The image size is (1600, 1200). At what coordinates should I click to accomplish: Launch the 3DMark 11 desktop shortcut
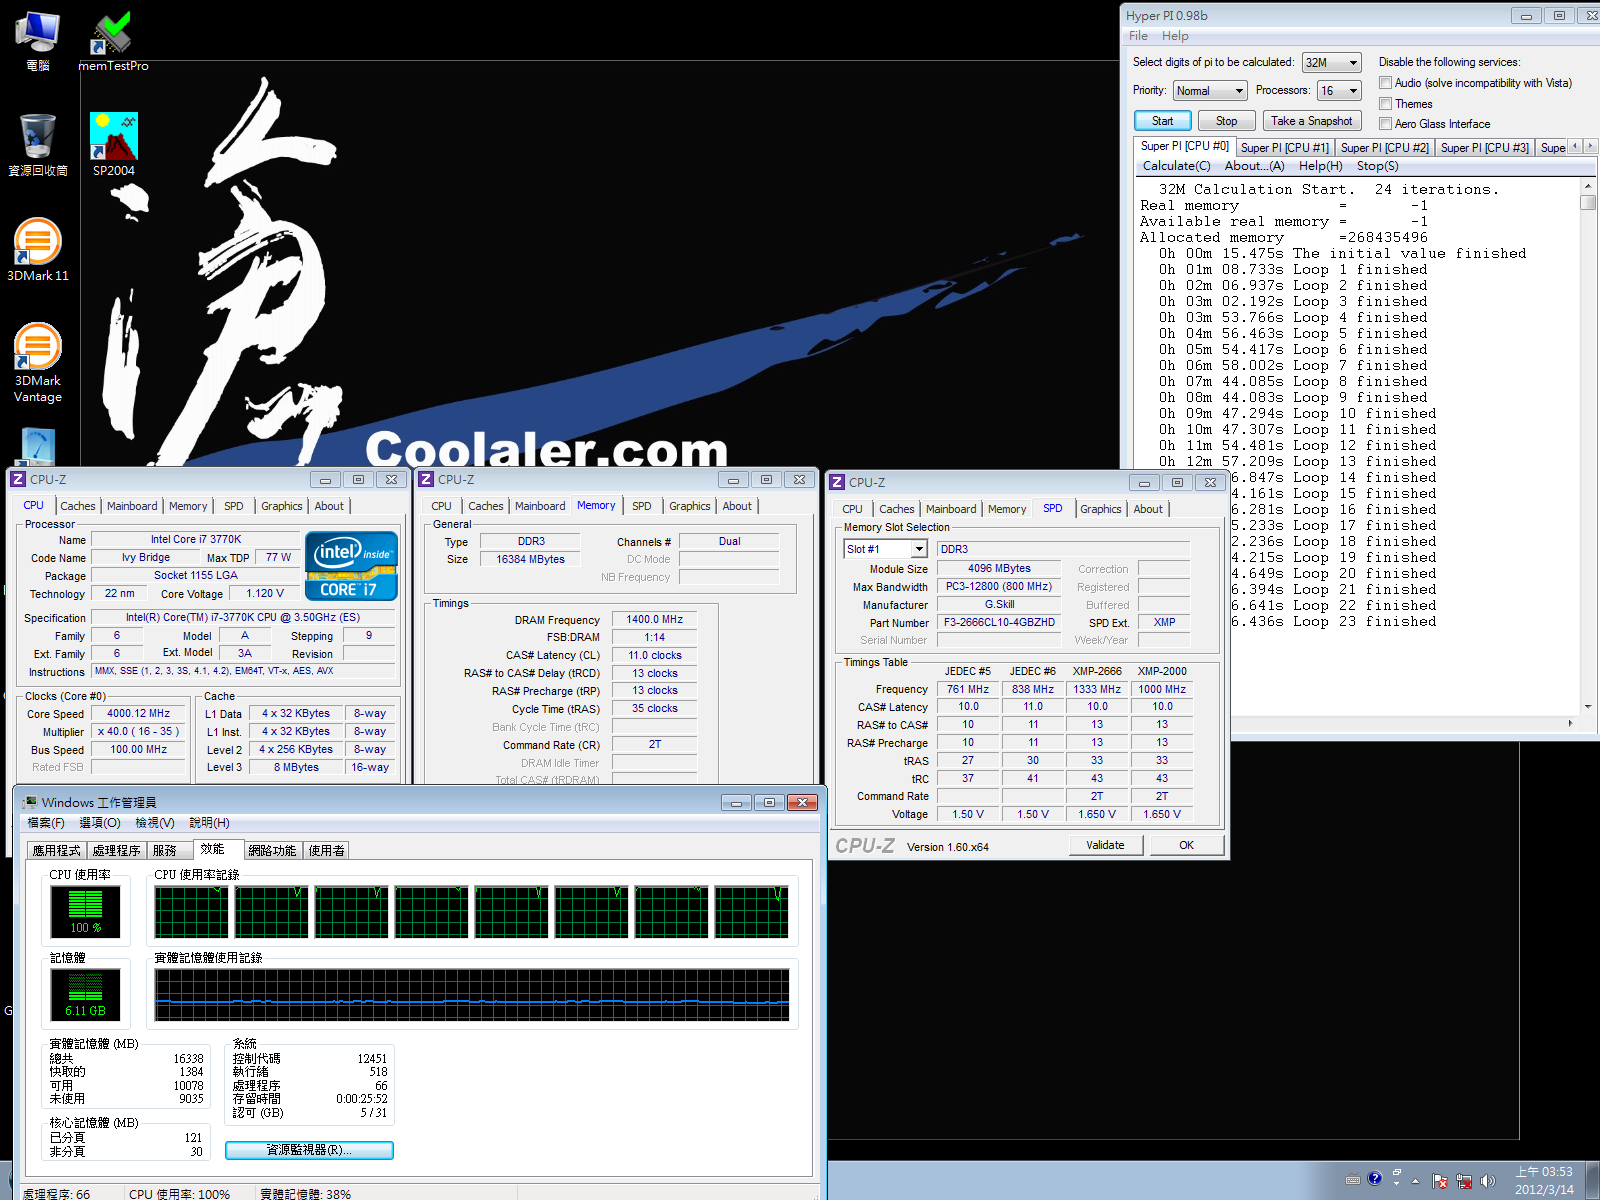pos(38,250)
